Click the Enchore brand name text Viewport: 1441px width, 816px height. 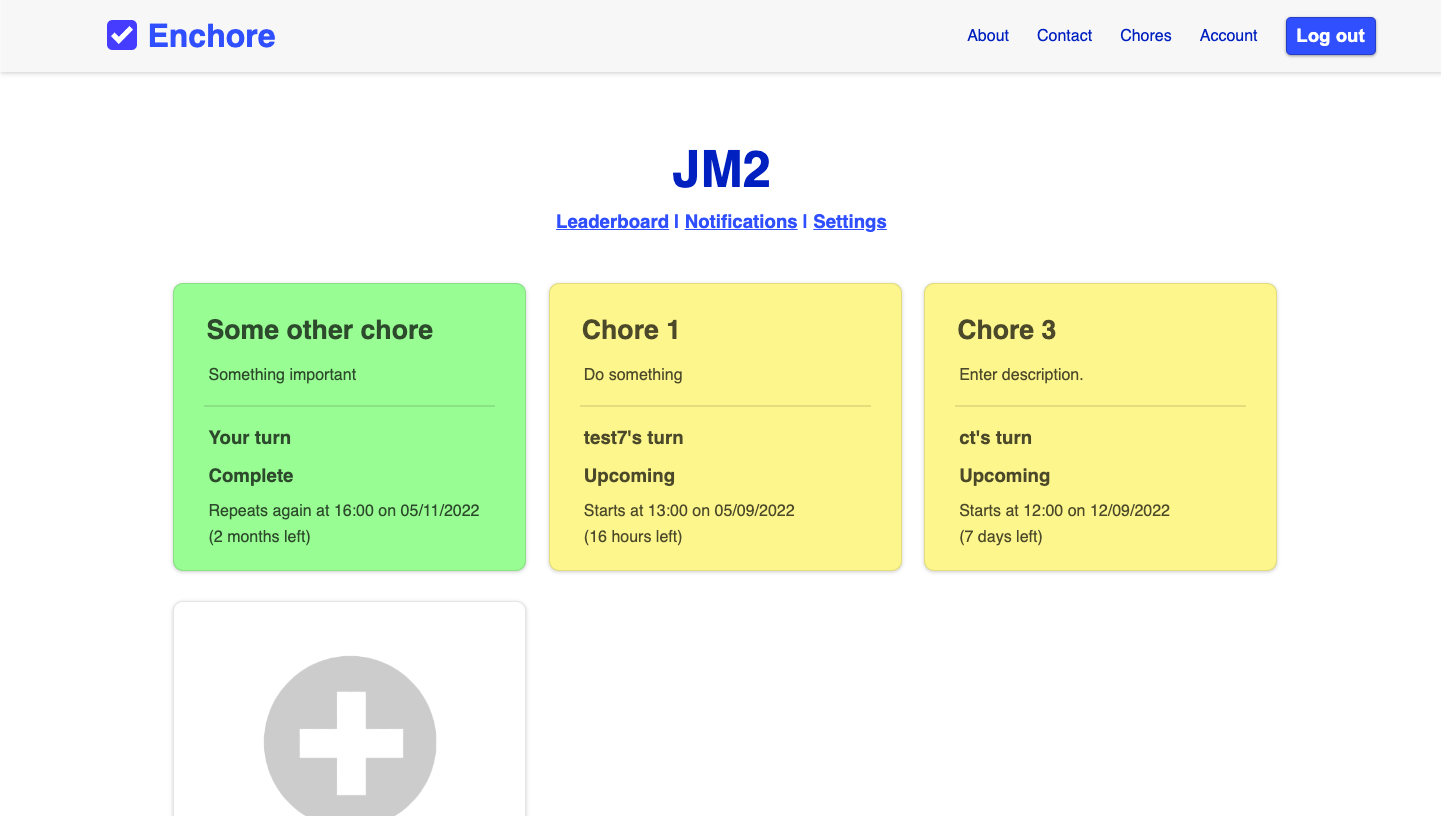(211, 36)
